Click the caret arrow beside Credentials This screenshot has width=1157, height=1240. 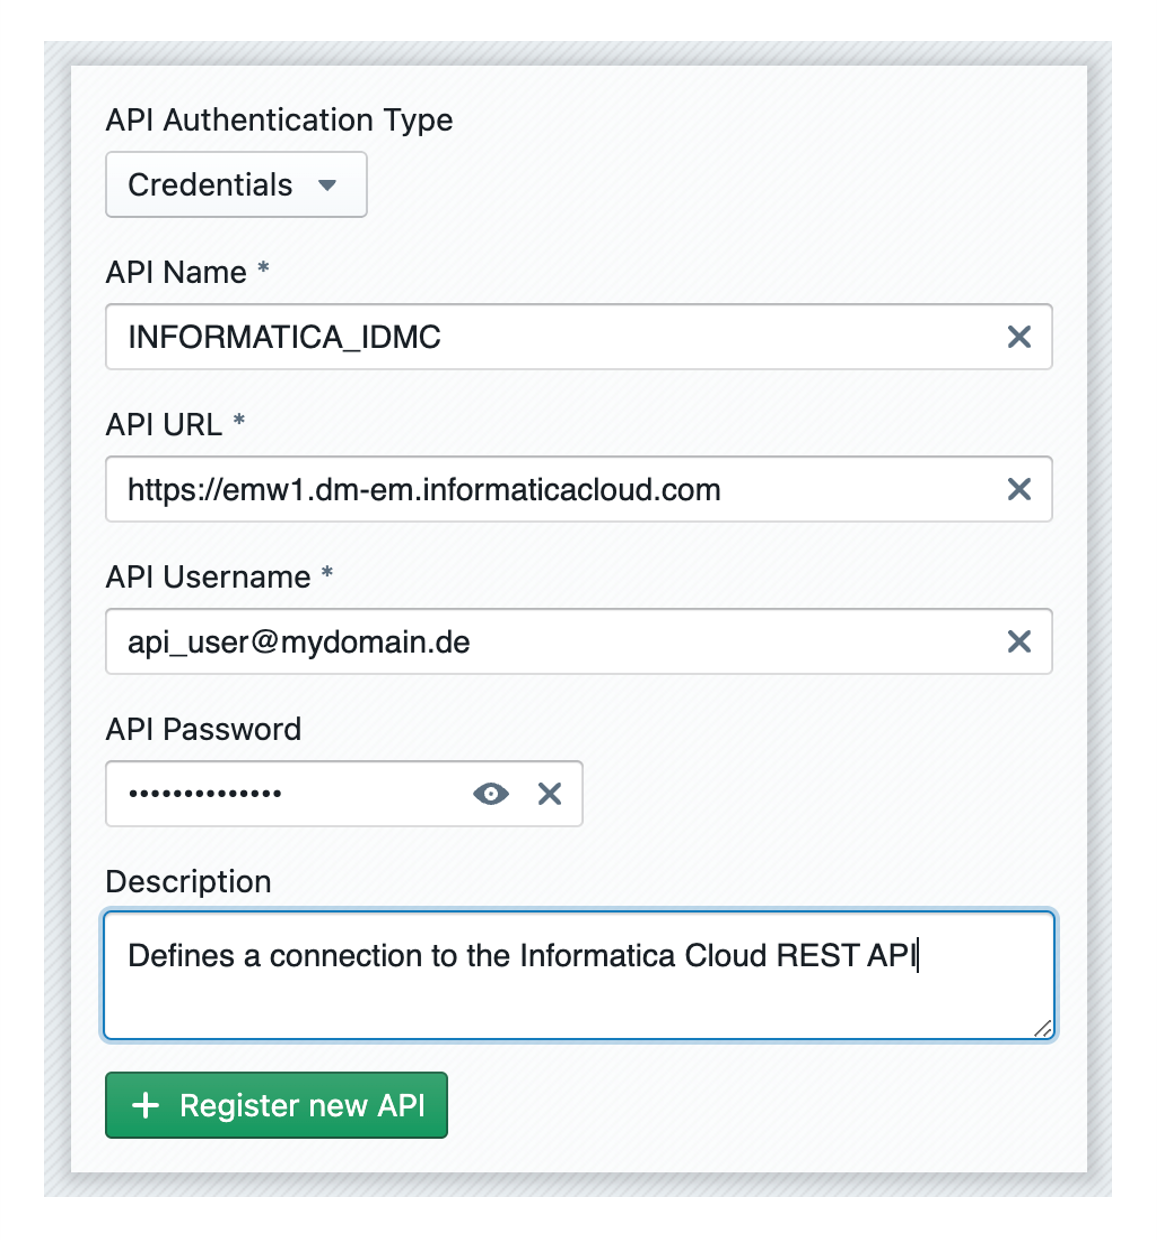tap(327, 185)
